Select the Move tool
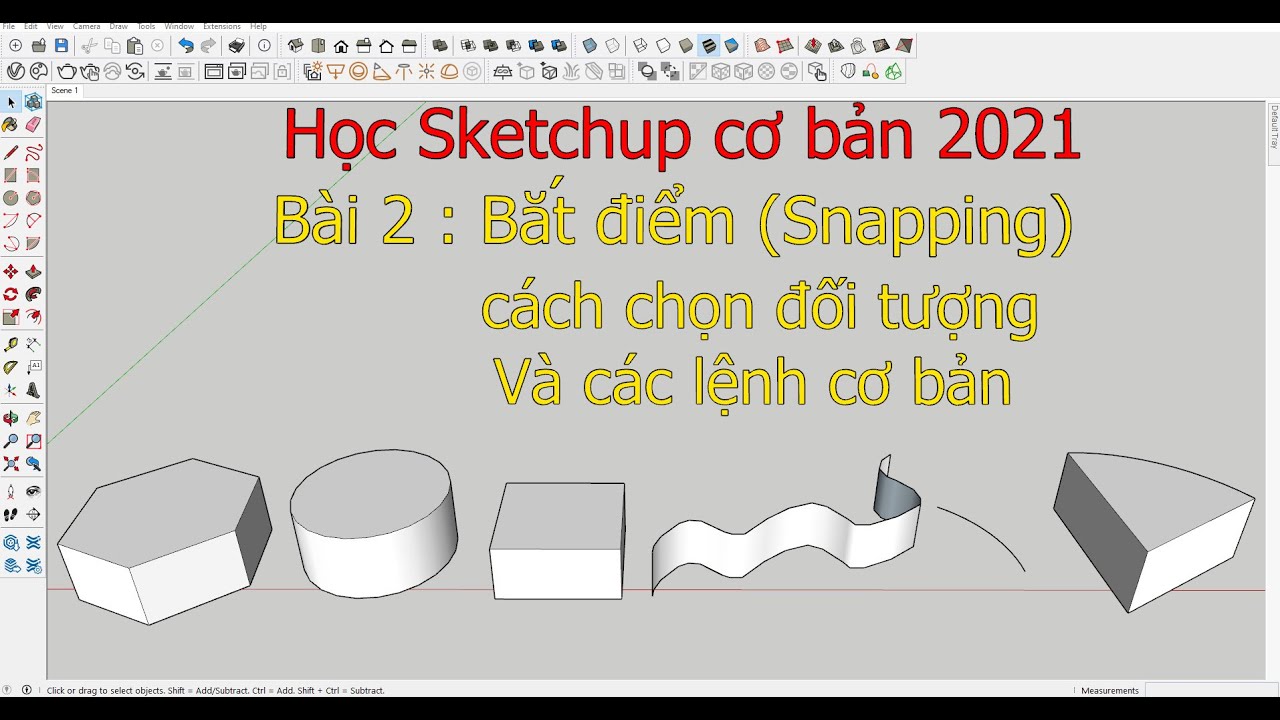The height and width of the screenshot is (720, 1280). pyautogui.click(x=11, y=272)
